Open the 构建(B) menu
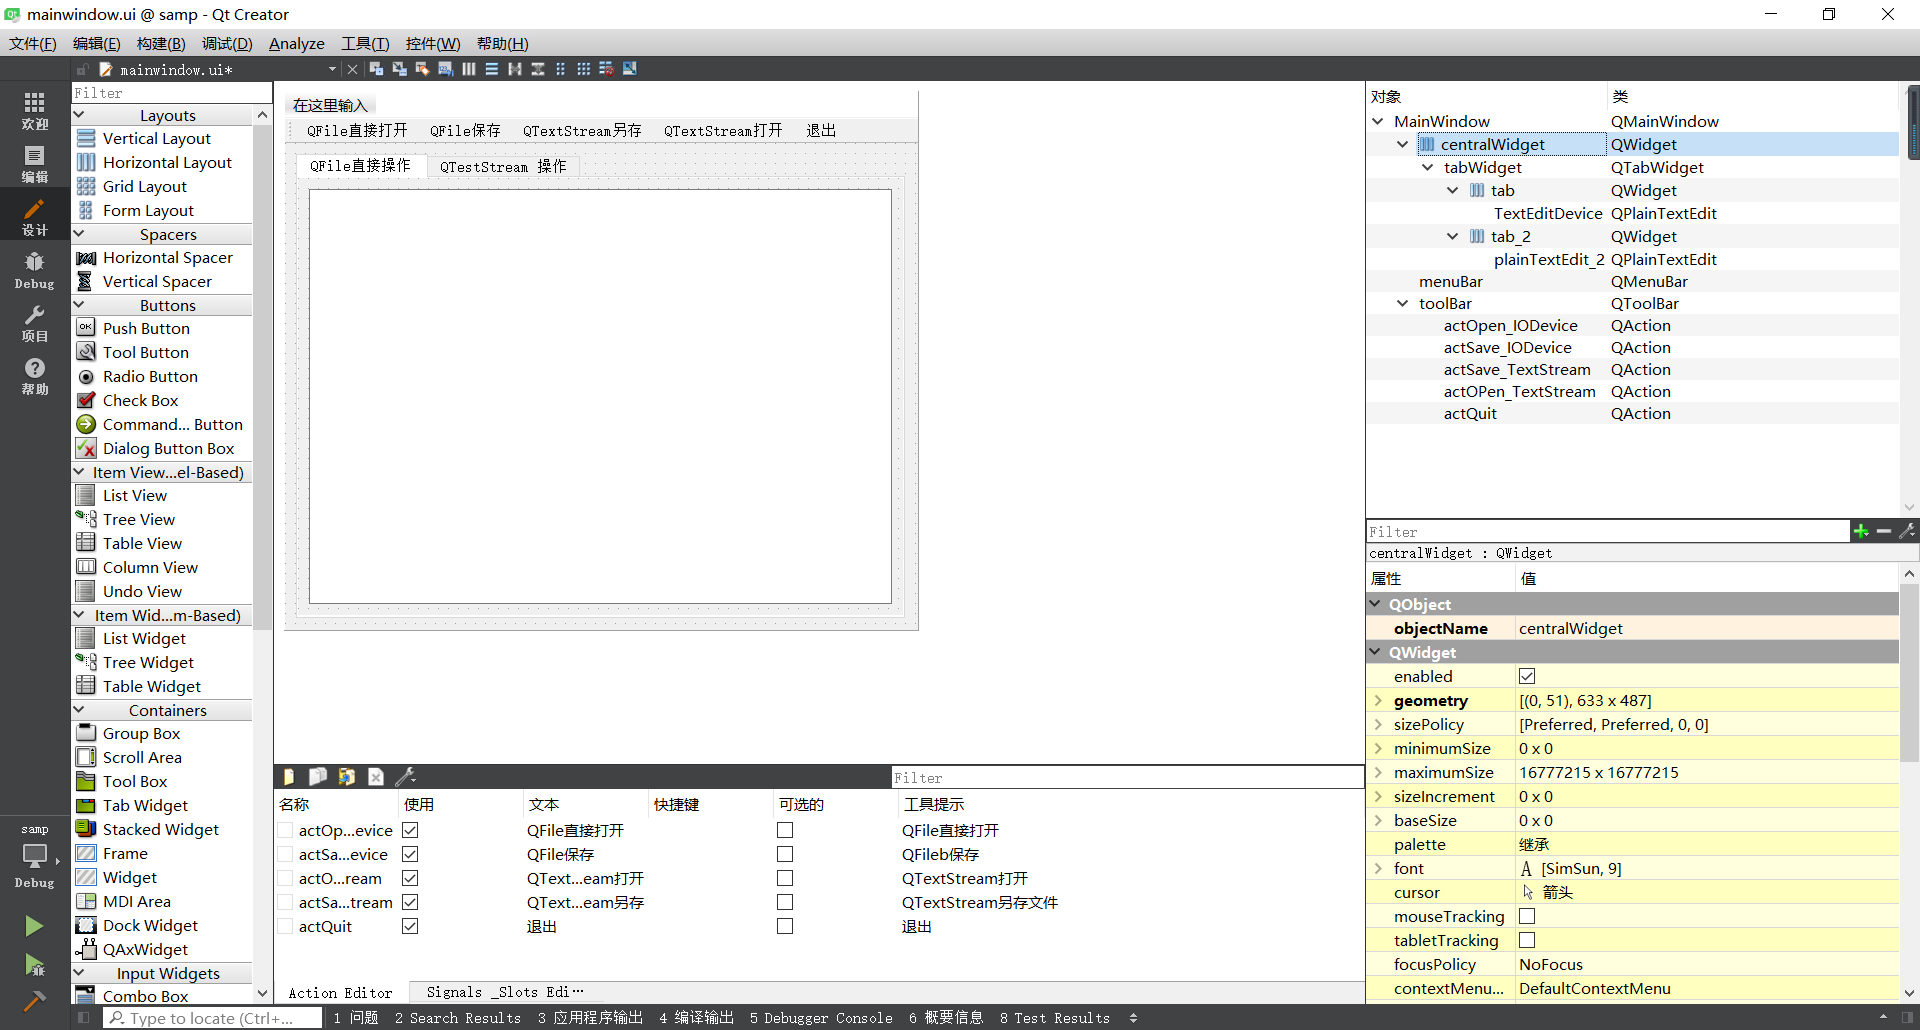 click(161, 43)
